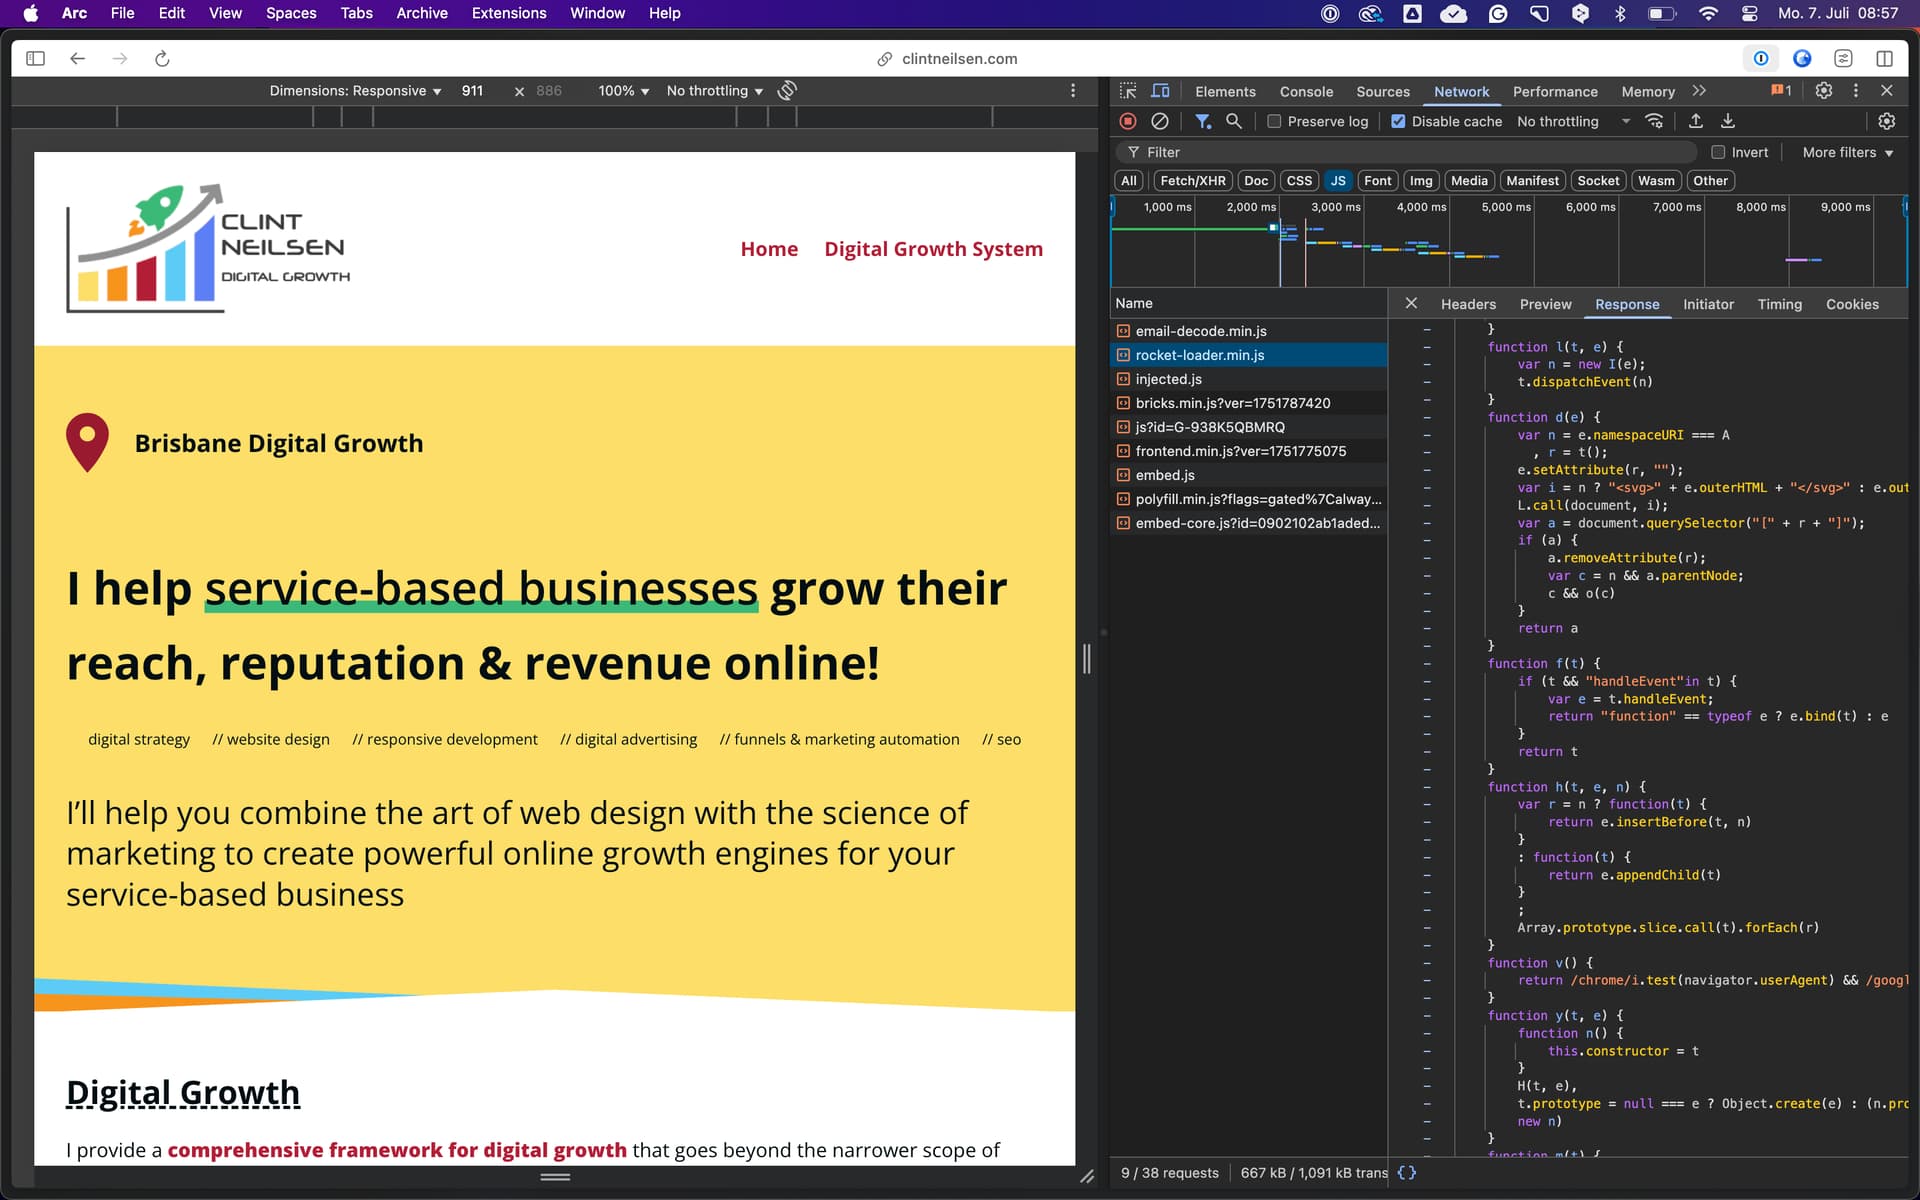Viewport: 1920px width, 1200px height.
Task: Pretty print the response with braces icon
Action: (x=1407, y=1172)
